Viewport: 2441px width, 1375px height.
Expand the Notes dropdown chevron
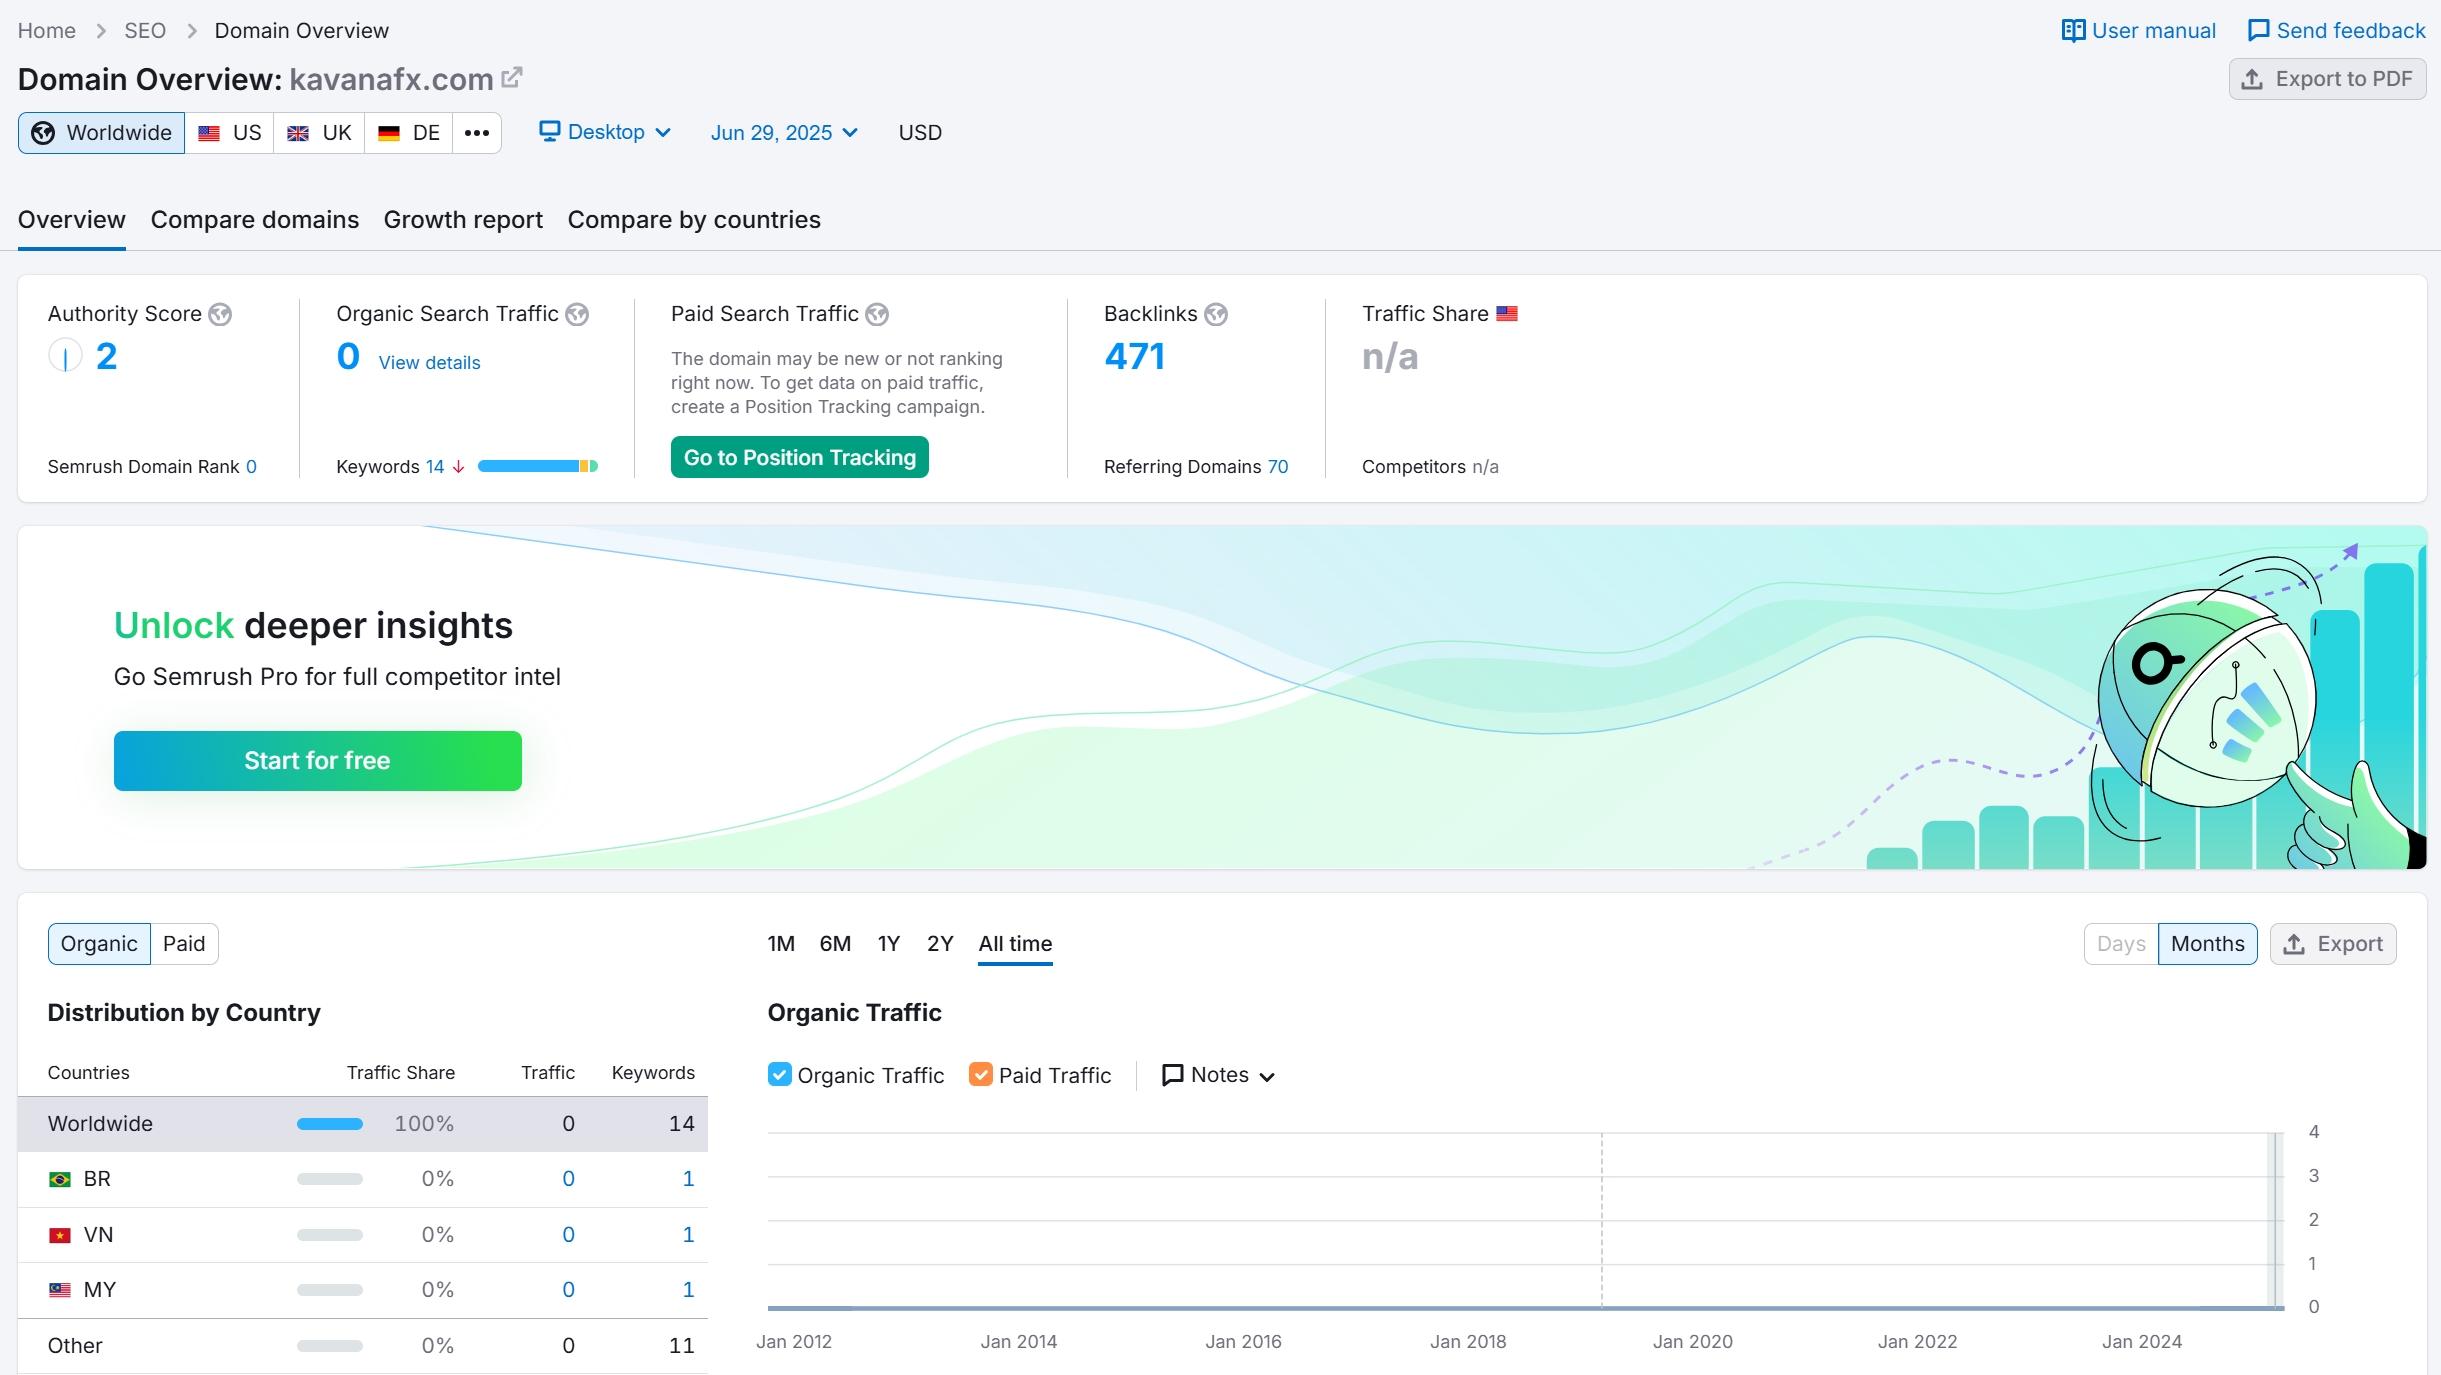coord(1267,1077)
